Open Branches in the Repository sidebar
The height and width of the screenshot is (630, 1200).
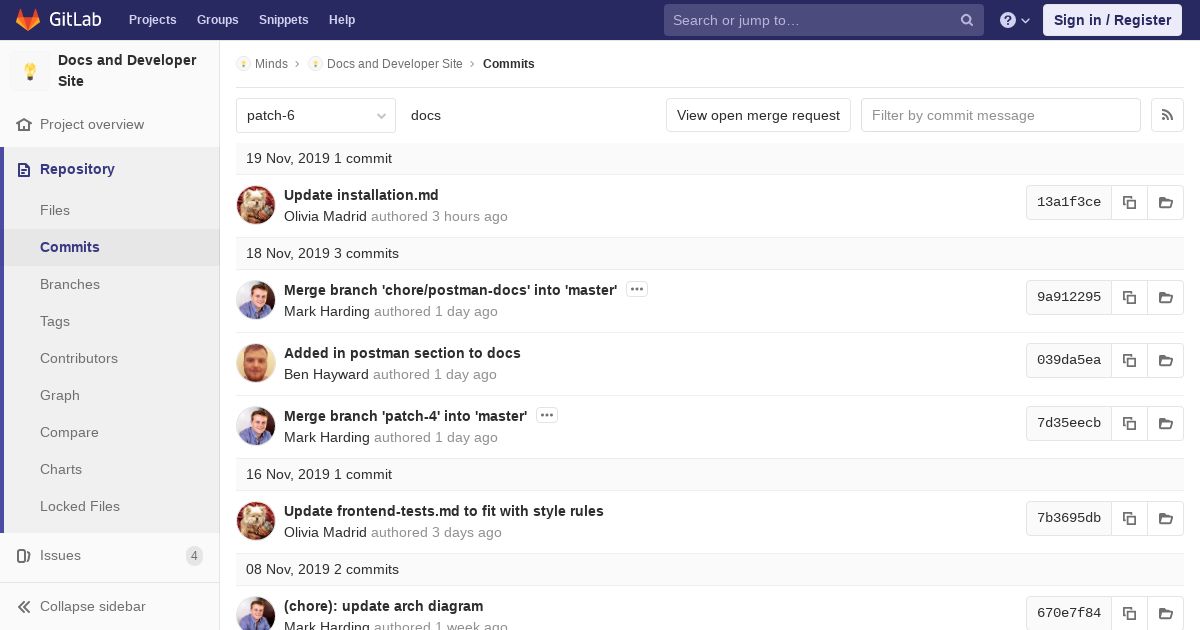(x=70, y=284)
